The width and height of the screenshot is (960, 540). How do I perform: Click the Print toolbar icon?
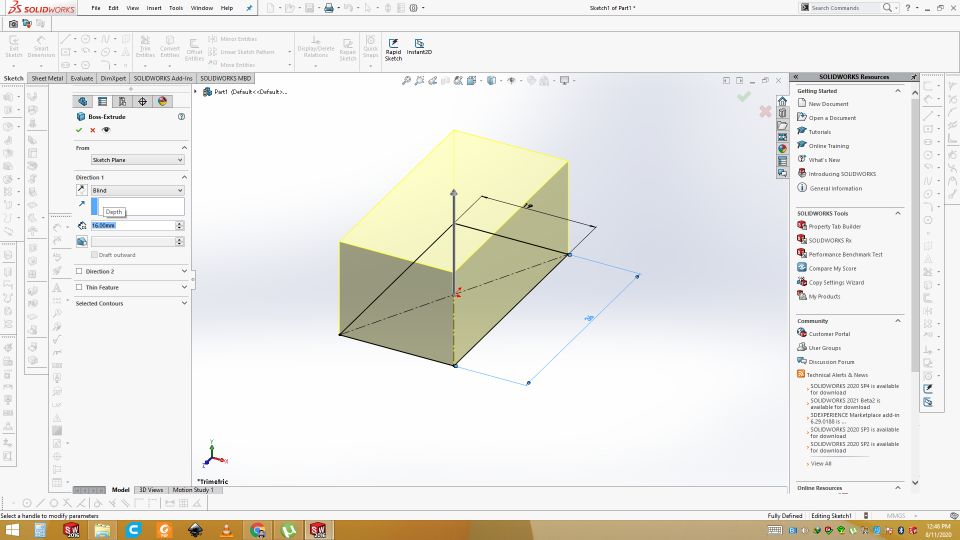329,8
